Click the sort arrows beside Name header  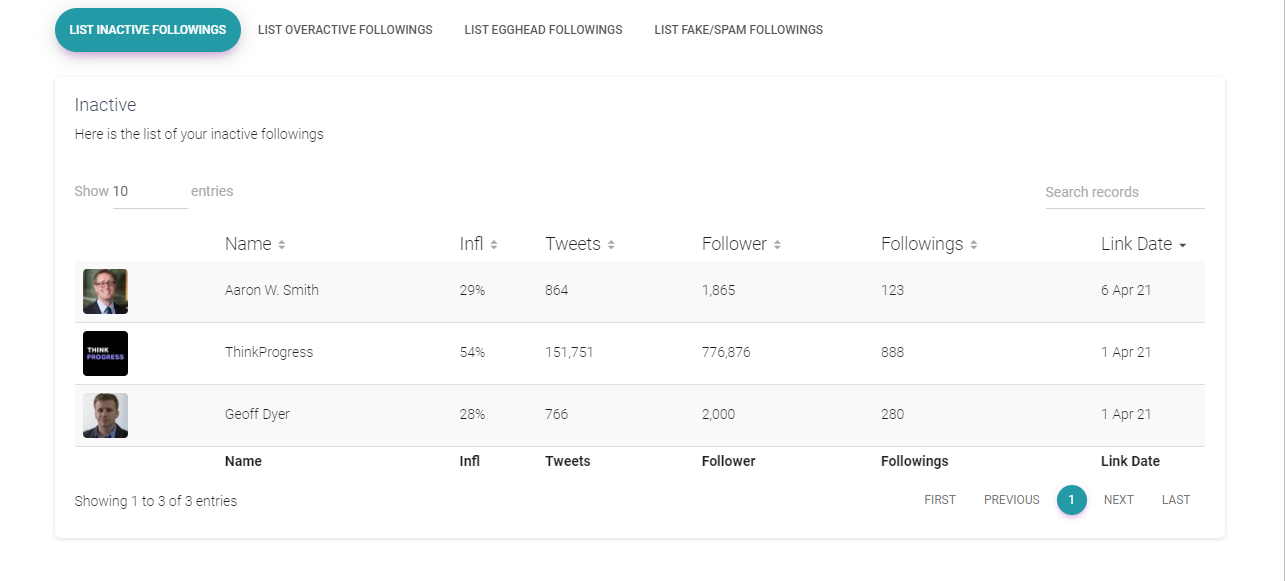tap(279, 243)
